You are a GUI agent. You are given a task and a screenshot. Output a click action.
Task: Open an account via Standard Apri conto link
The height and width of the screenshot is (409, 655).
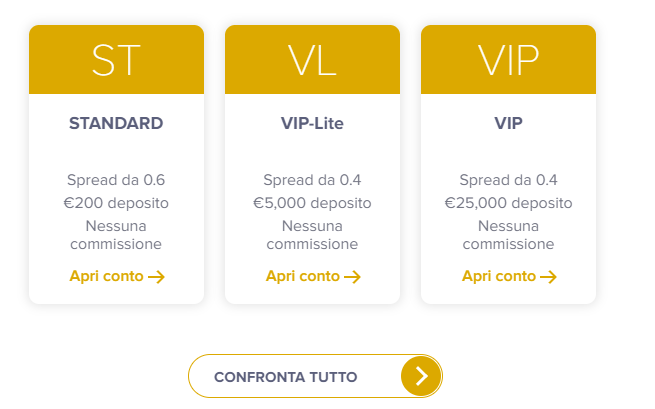tap(117, 276)
